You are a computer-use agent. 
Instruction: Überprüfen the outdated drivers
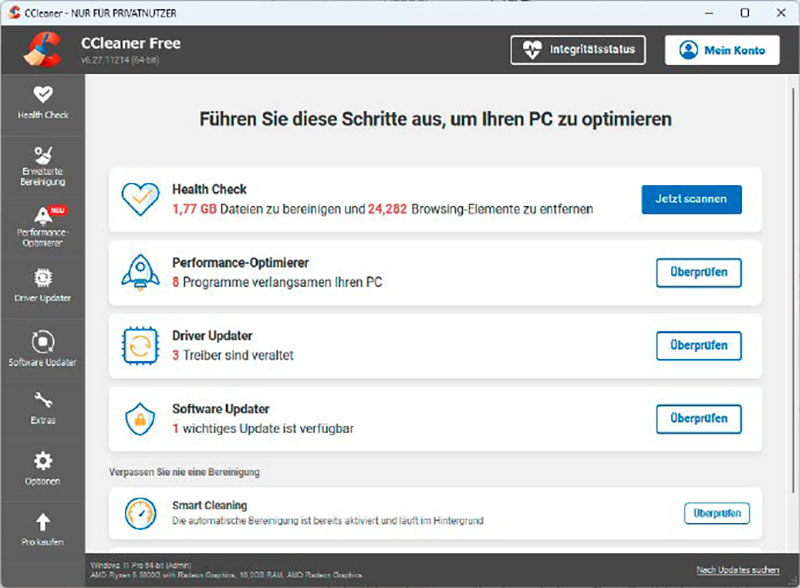pos(698,346)
